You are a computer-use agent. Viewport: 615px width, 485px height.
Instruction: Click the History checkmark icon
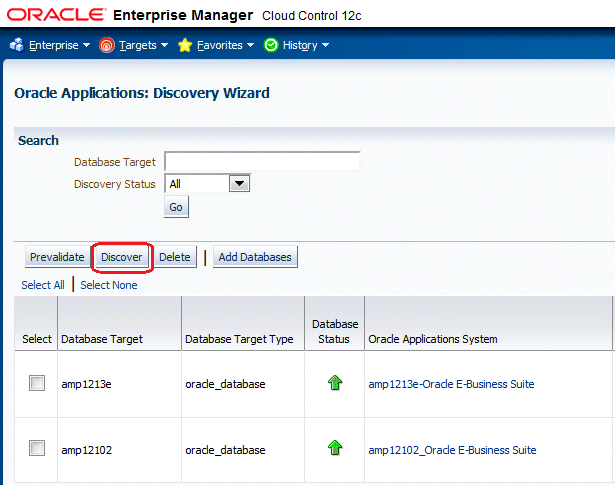[271, 45]
